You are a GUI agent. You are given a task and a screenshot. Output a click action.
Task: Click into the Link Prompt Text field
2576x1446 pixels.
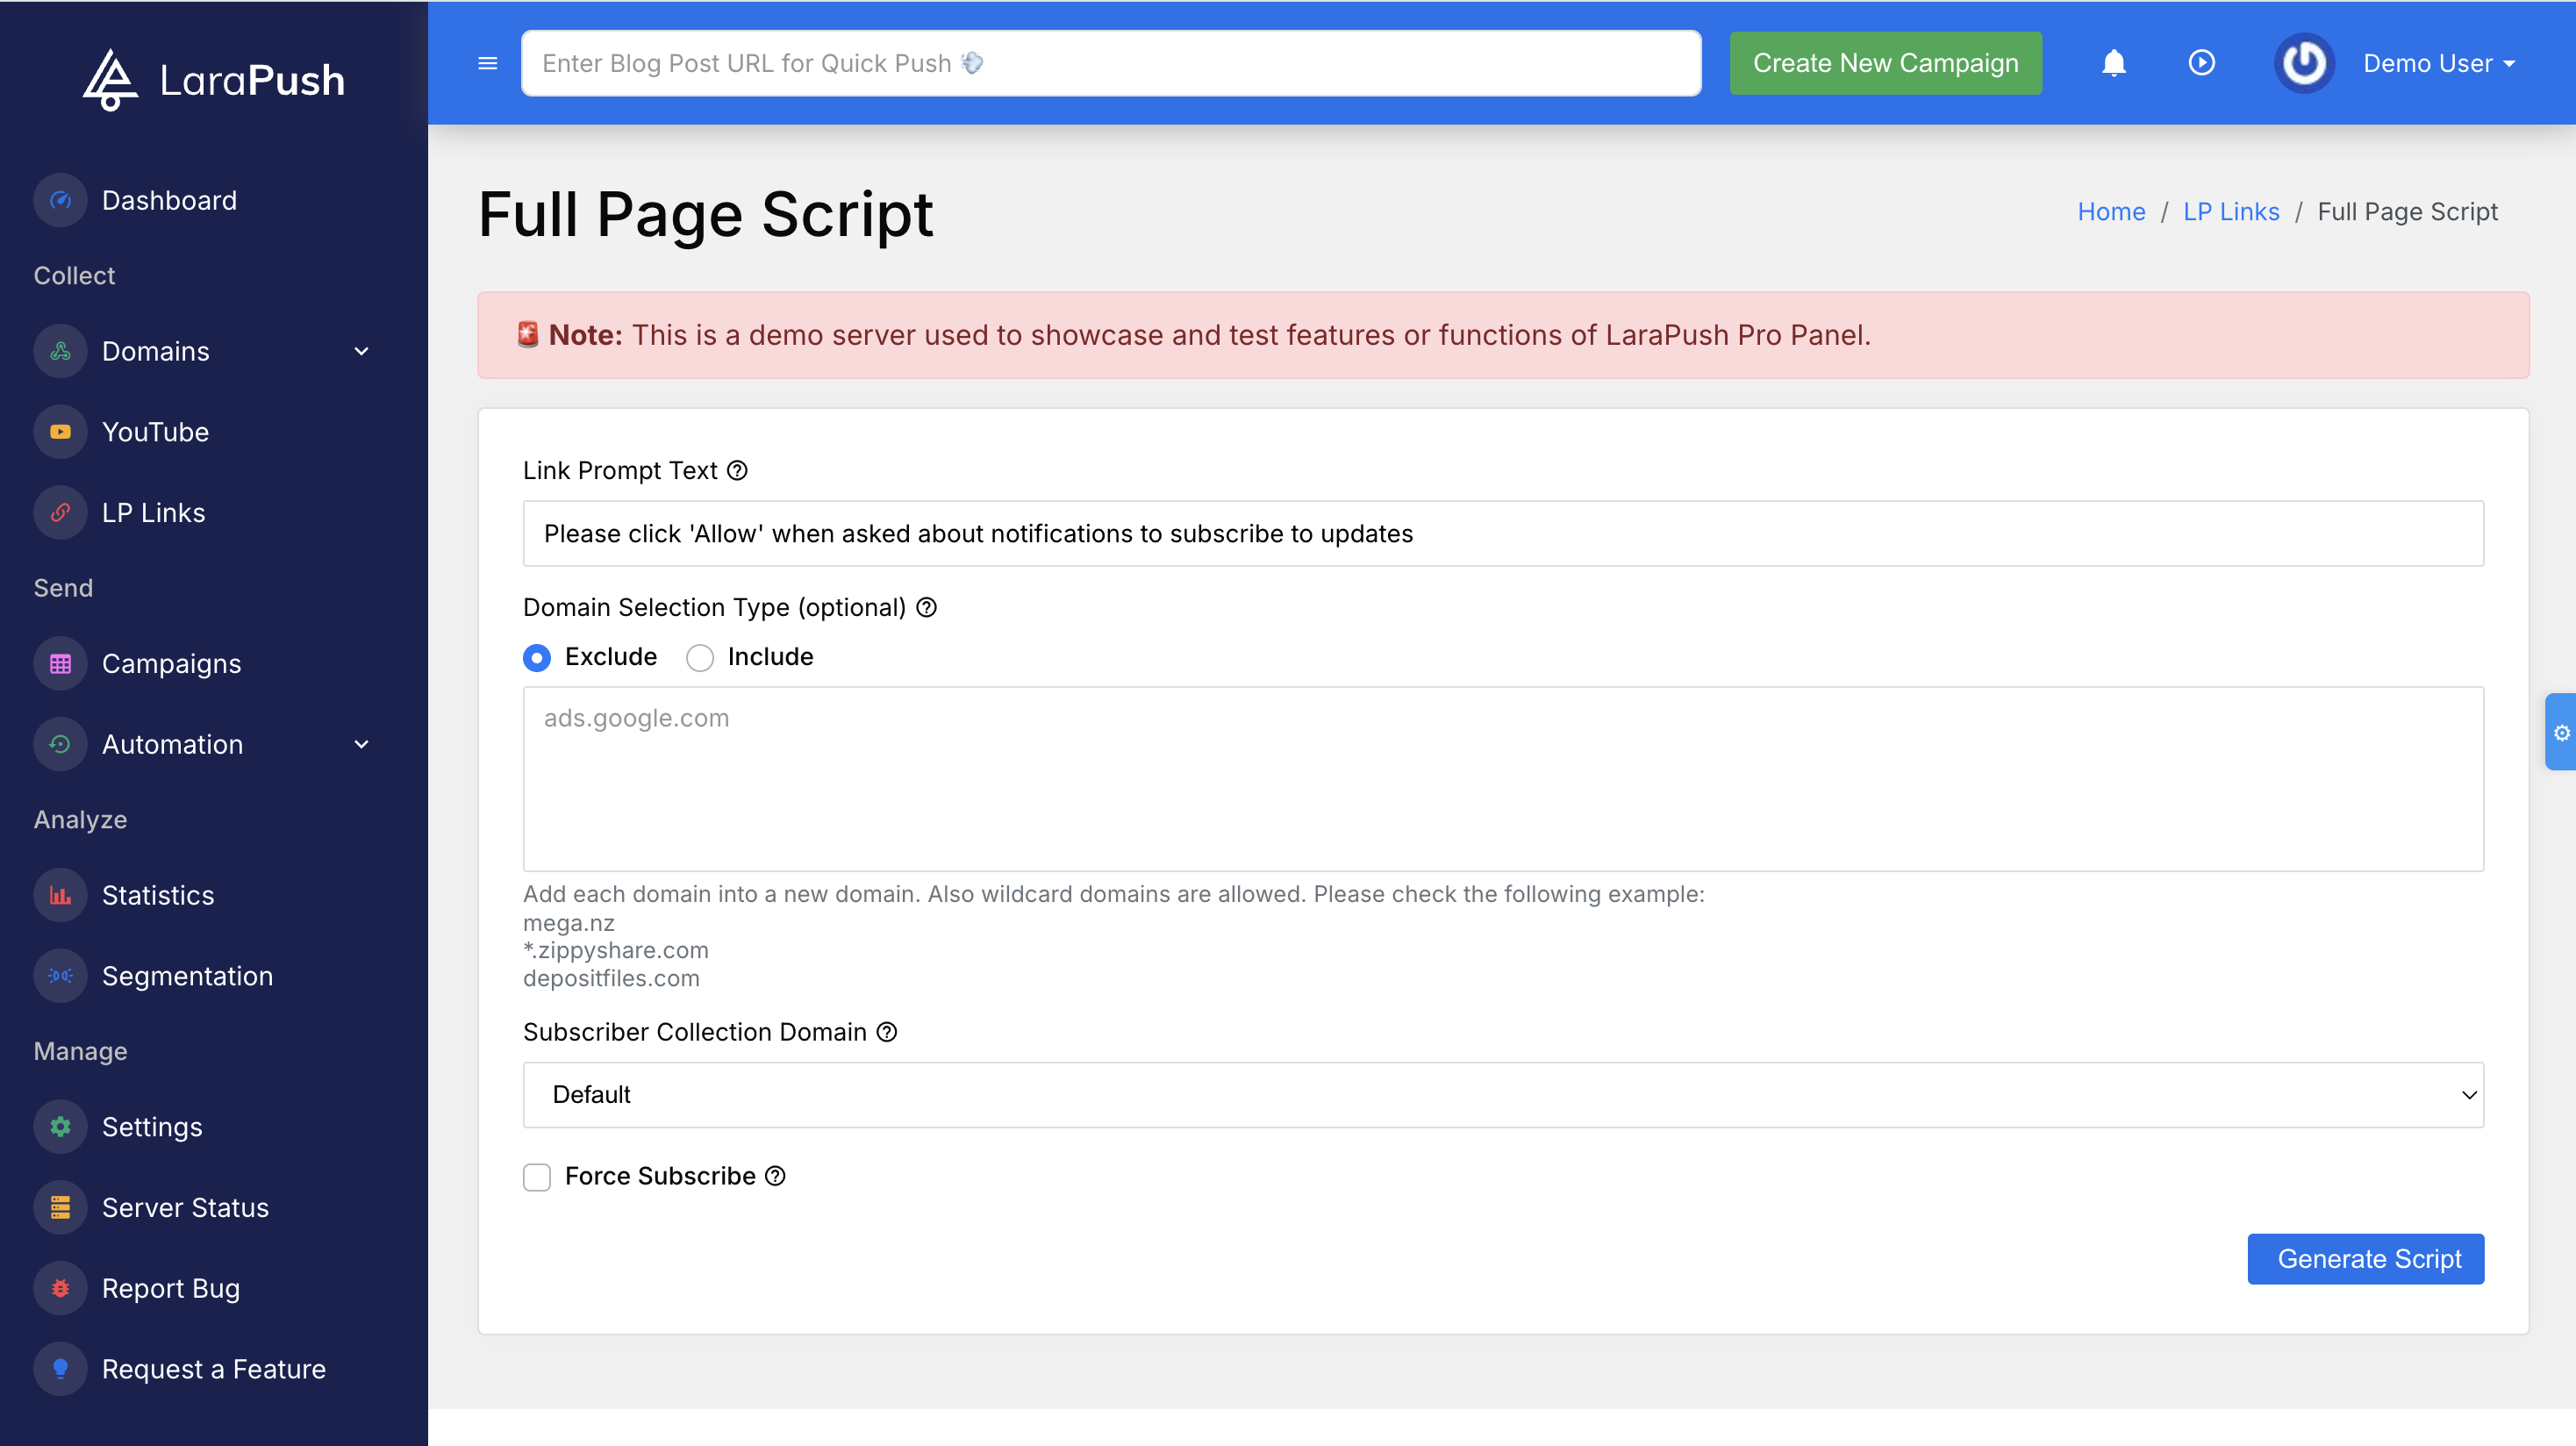point(1503,534)
